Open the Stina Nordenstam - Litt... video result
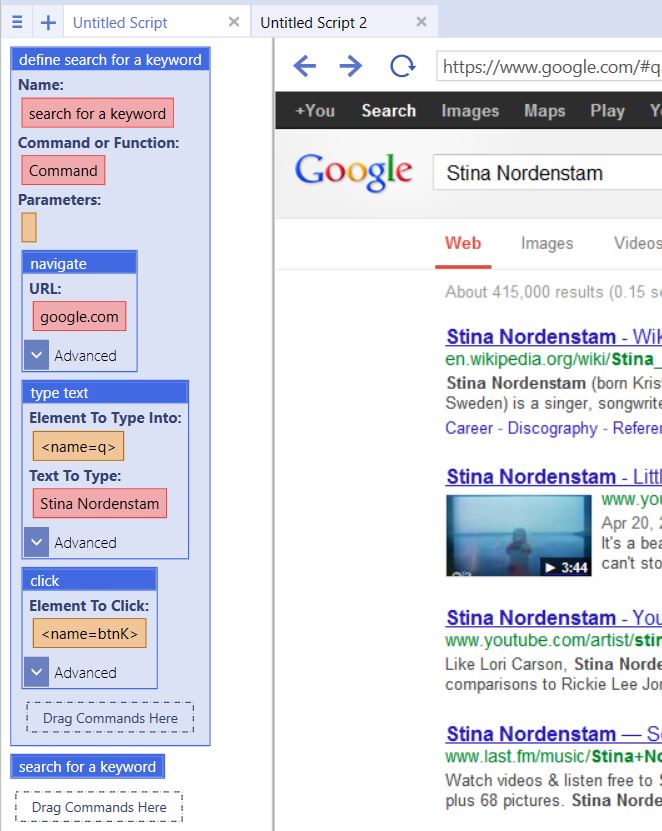Viewport: 662px width, 831px height. point(554,476)
